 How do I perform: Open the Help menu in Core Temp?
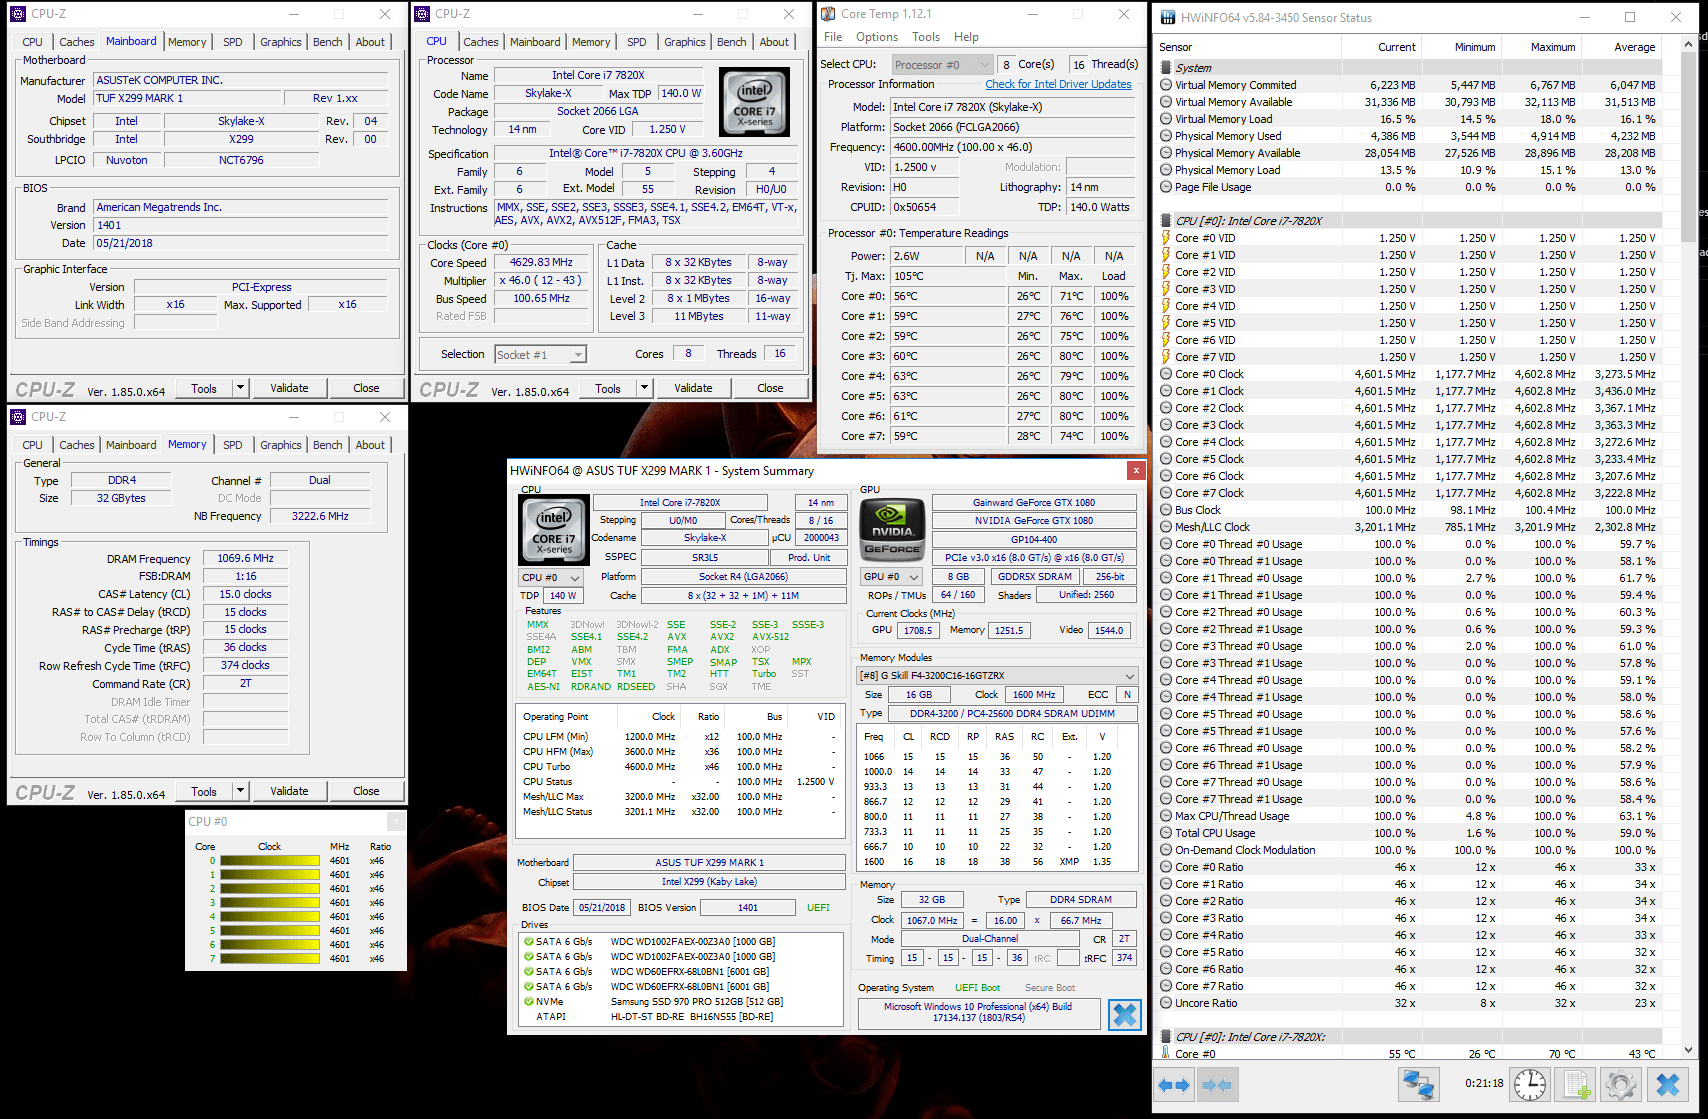(x=966, y=37)
